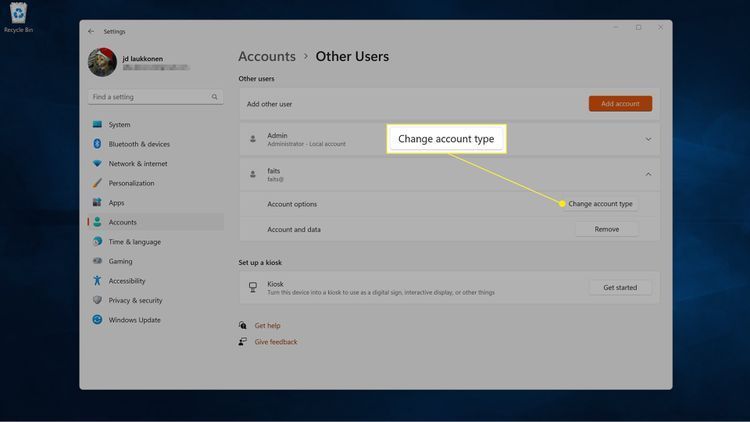The width and height of the screenshot is (750, 422).
Task: Open the Accessibility figure icon
Action: click(x=97, y=281)
